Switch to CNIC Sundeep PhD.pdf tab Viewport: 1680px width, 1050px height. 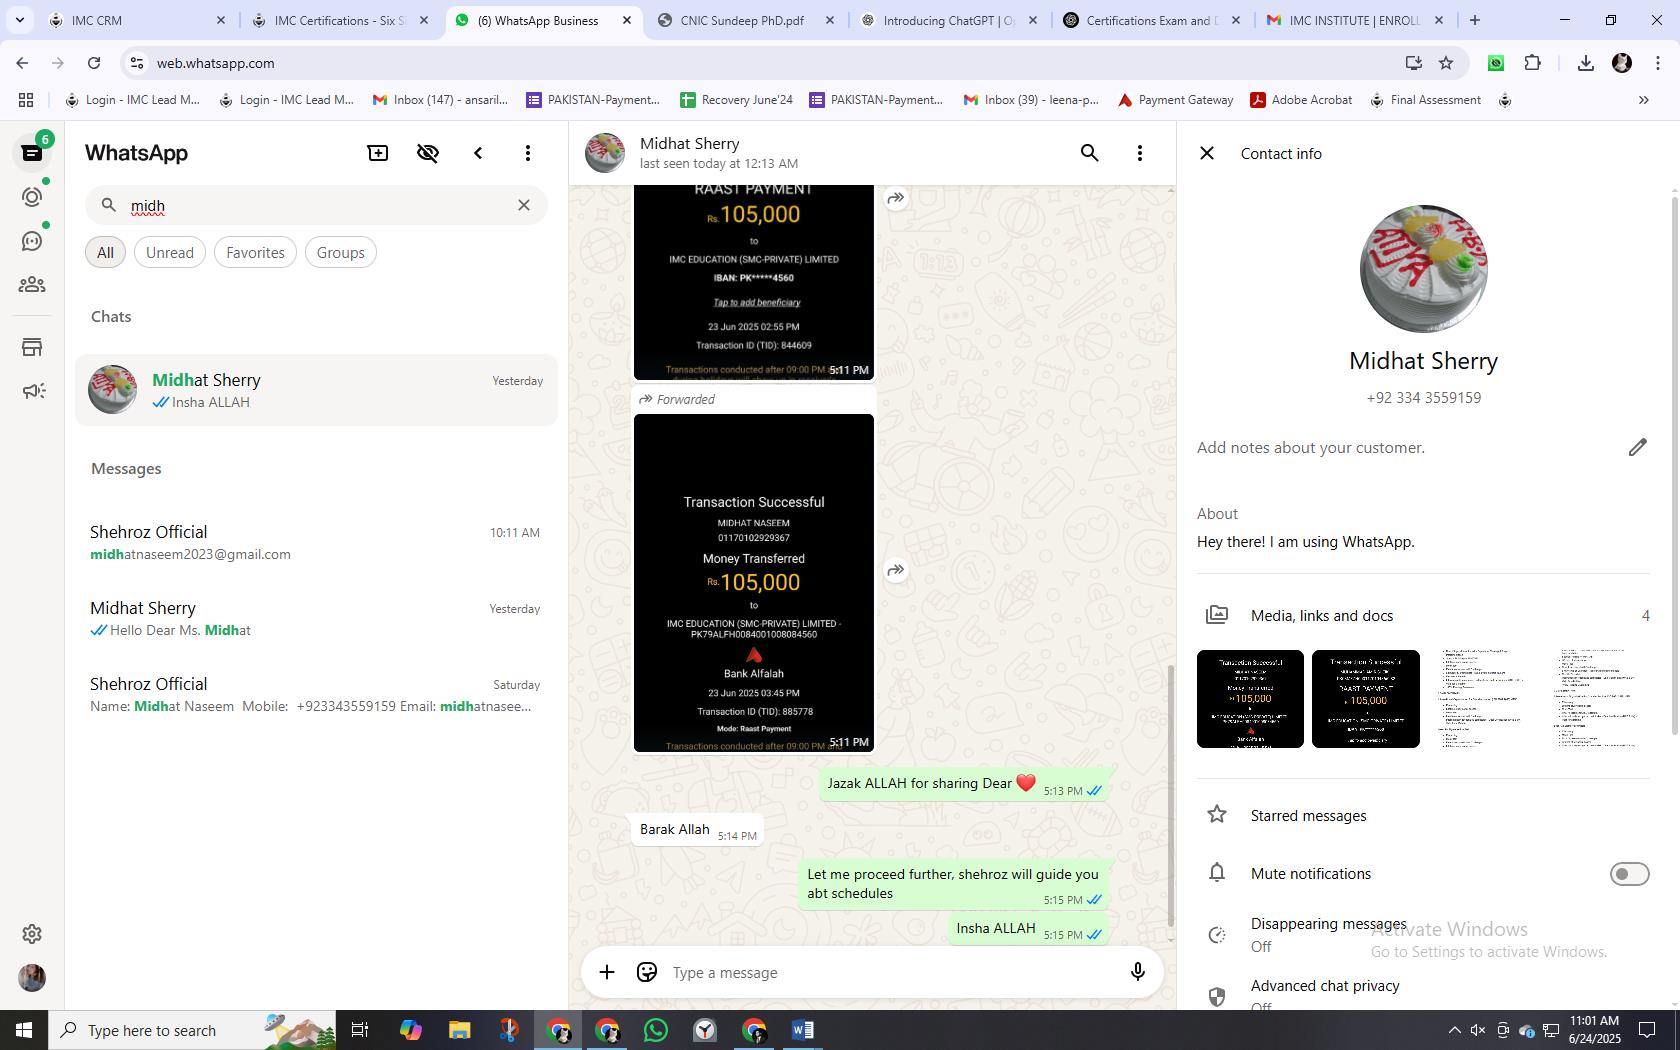746,20
